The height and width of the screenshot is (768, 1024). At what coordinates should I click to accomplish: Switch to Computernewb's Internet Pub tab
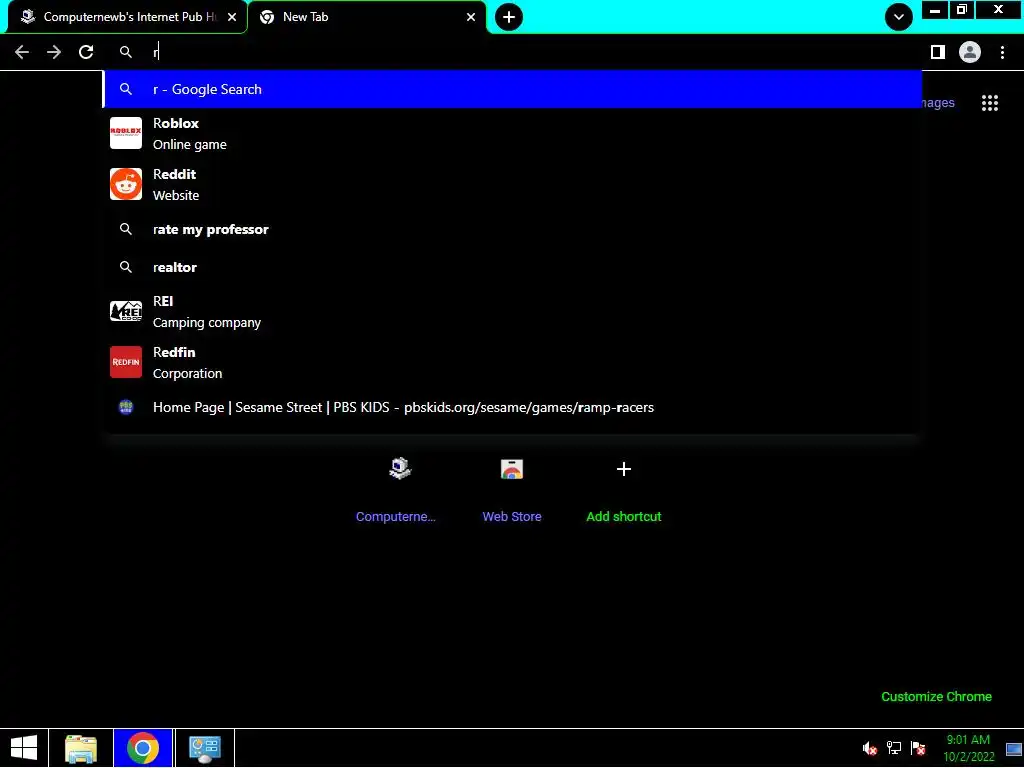127,17
